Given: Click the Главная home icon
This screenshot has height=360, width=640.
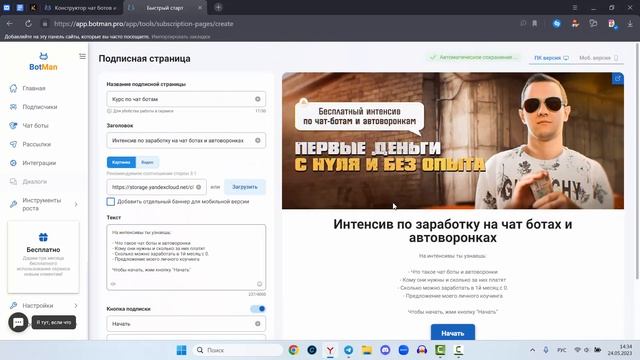Looking at the screenshot, I should tap(13, 88).
